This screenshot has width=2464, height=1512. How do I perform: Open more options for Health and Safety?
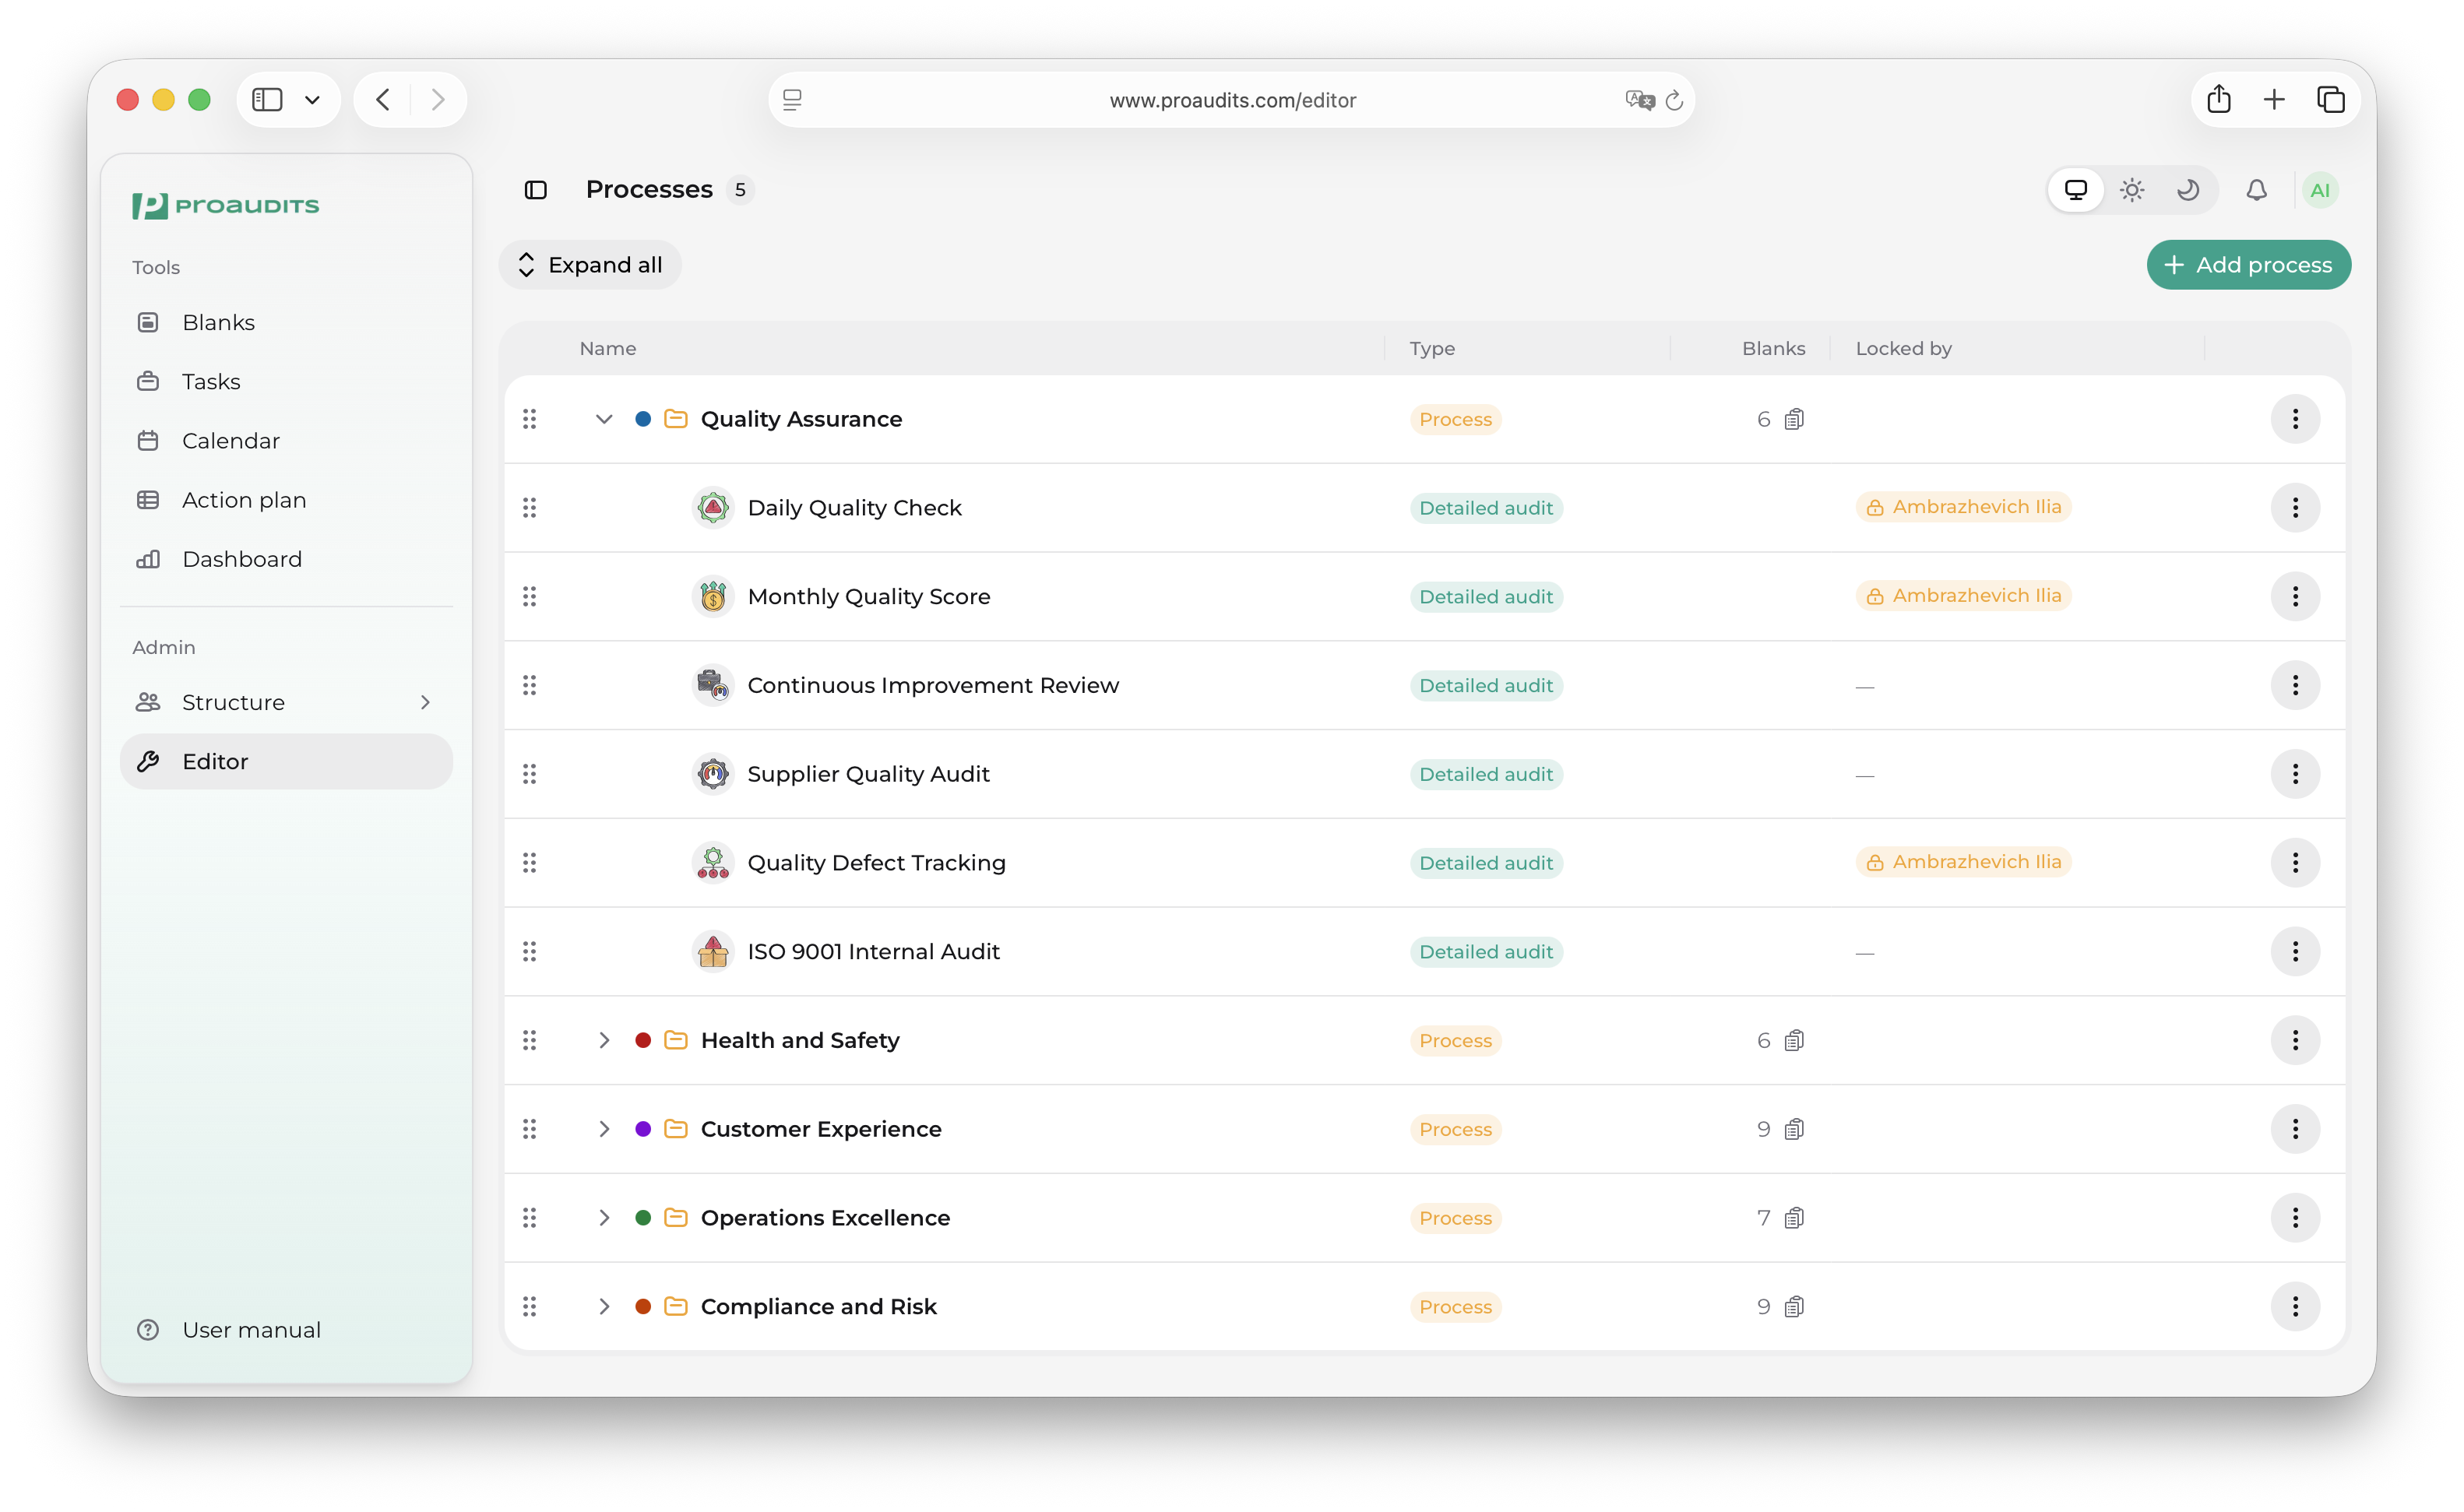pos(2295,1040)
